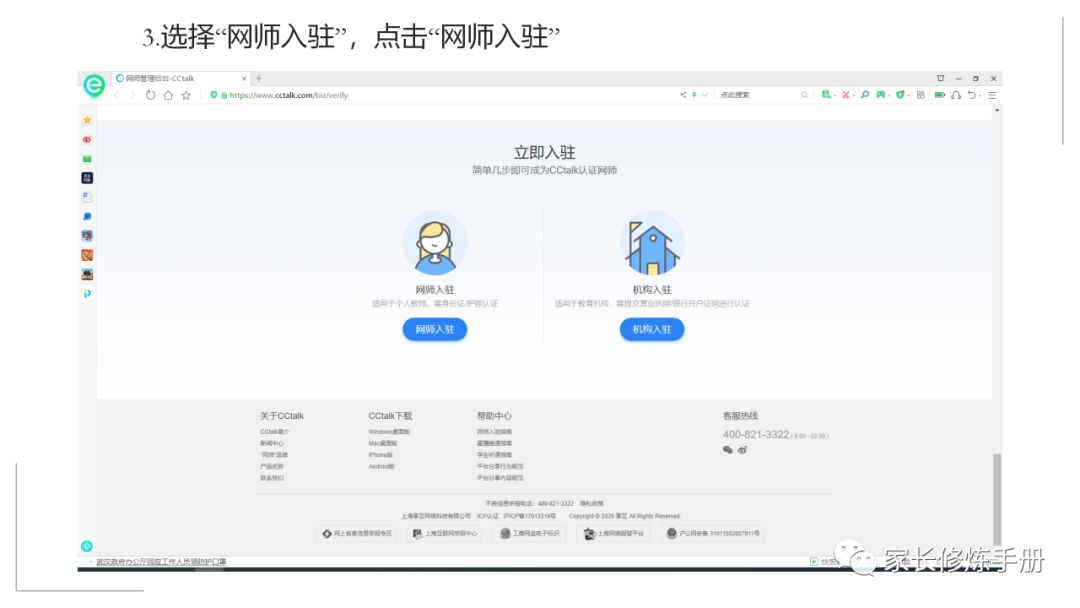Click the green shield security icon

point(214,95)
